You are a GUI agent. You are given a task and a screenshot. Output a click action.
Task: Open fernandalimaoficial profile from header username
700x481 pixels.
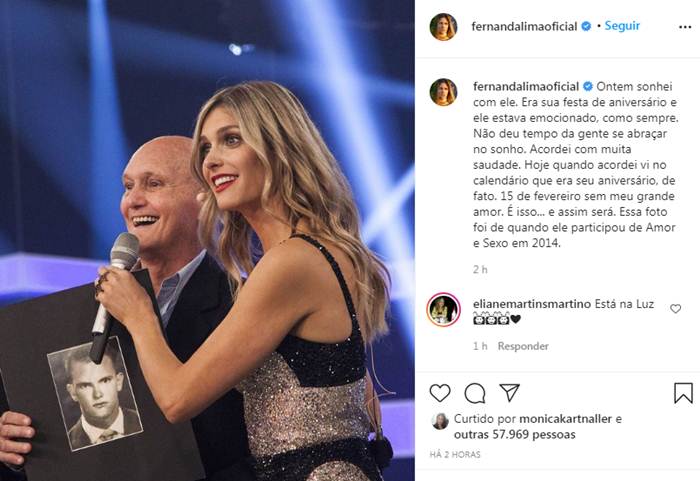tap(524, 26)
